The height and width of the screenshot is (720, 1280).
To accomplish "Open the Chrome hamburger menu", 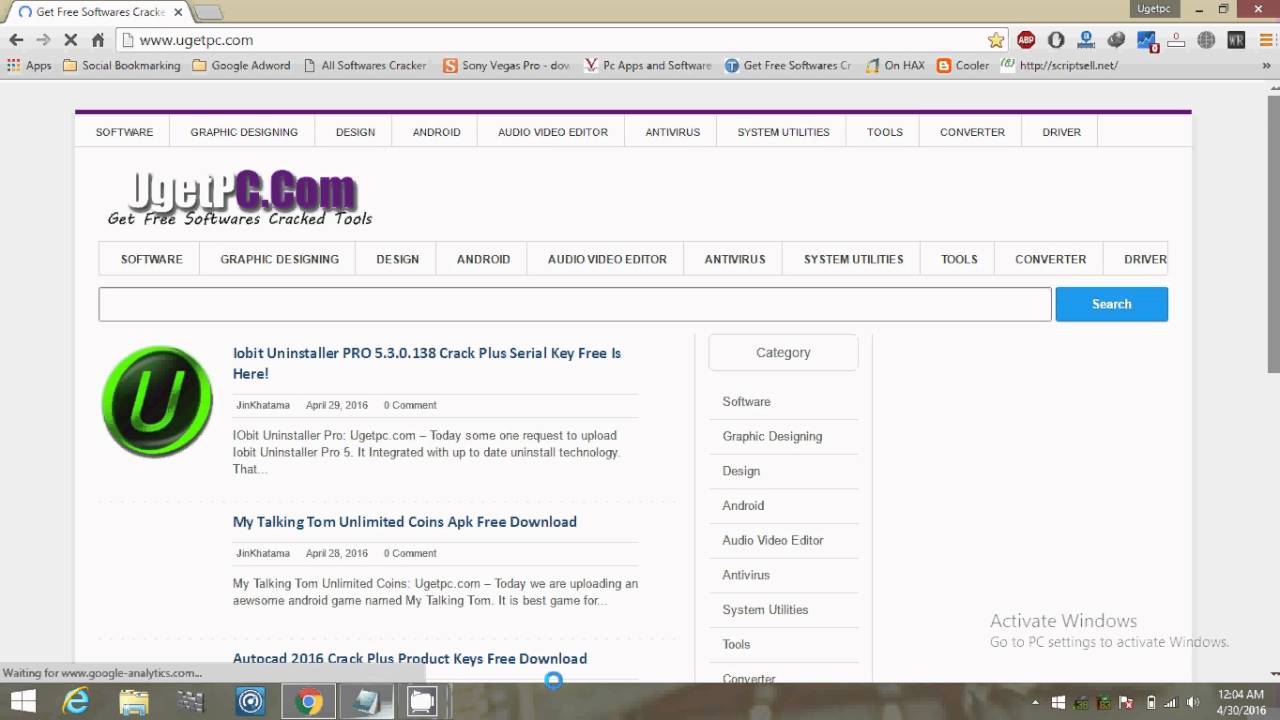I will coord(1264,40).
